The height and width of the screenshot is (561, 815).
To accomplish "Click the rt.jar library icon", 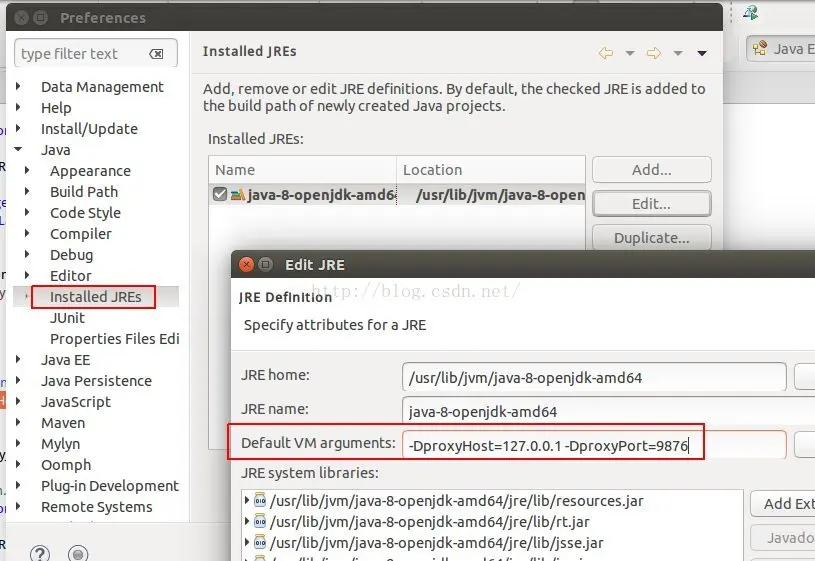I will [260, 521].
